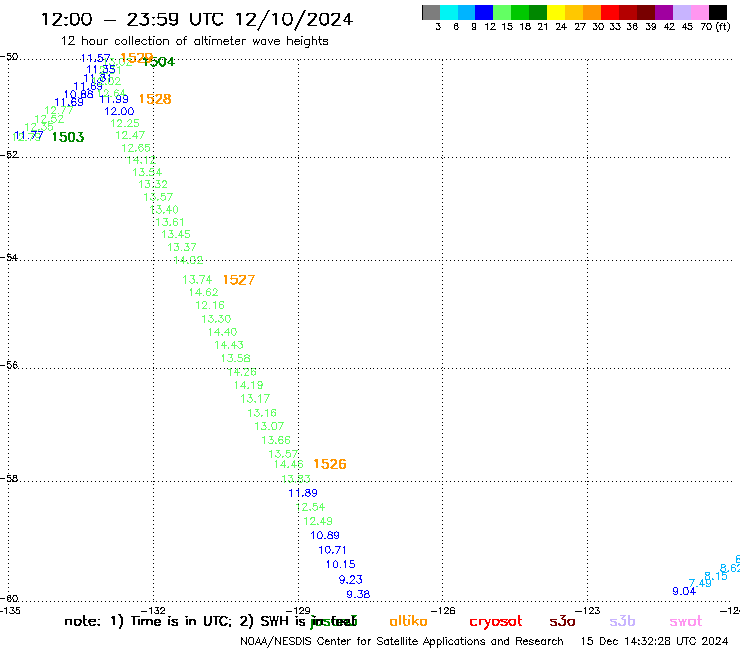Click the black legend swatch above (ft)
The image size is (740, 650).
pyautogui.click(x=717, y=12)
